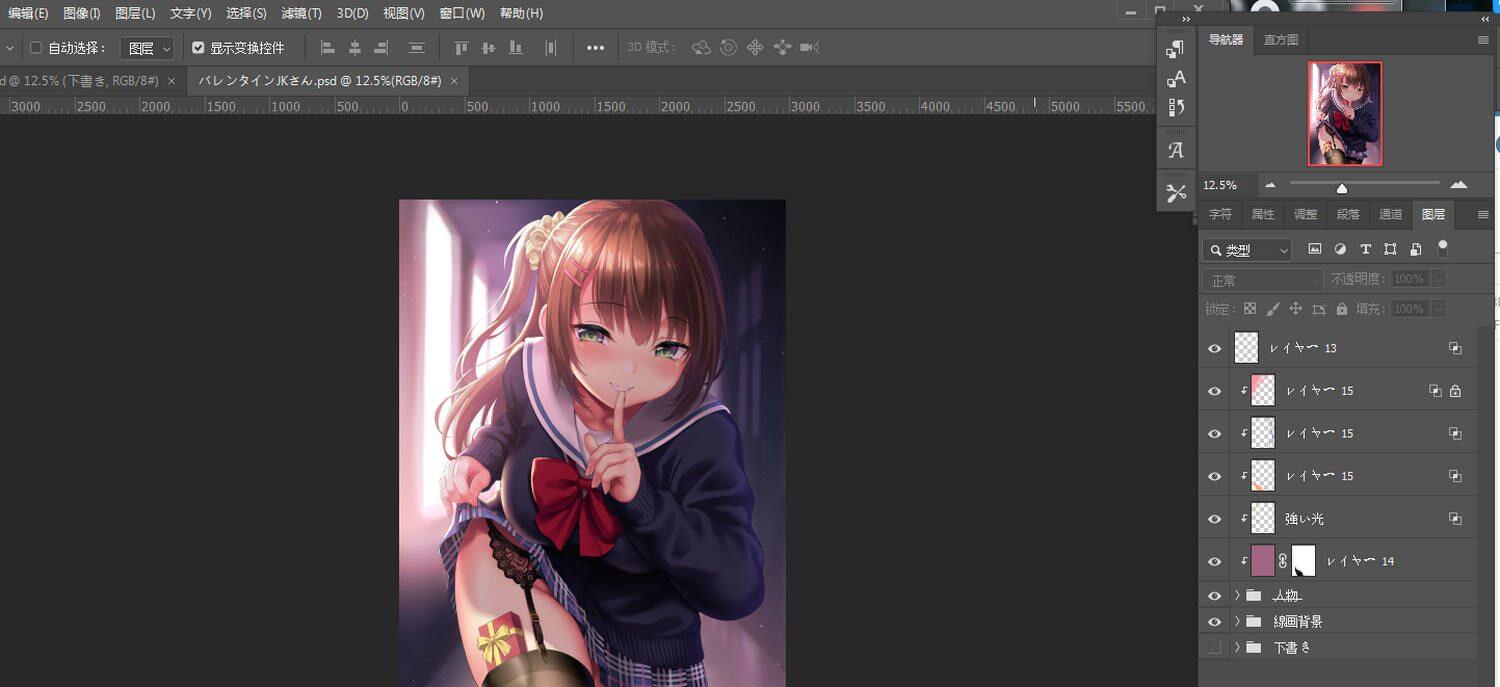Select the 3D pan mode icon
This screenshot has width=1500, height=687.
[755, 48]
